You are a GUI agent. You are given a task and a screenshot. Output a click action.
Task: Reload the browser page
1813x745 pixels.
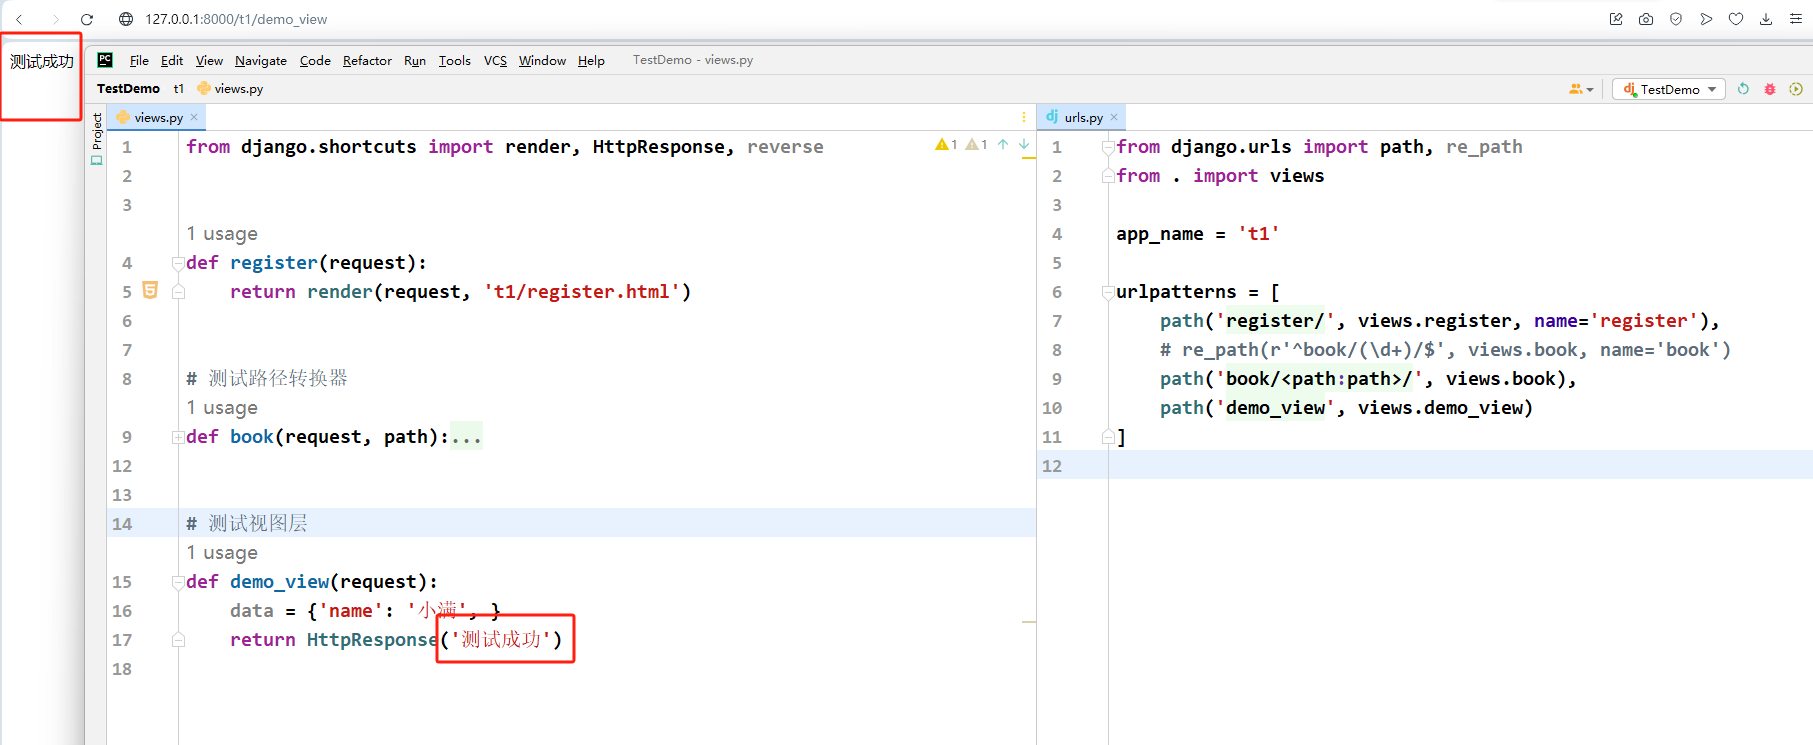pyautogui.click(x=87, y=19)
